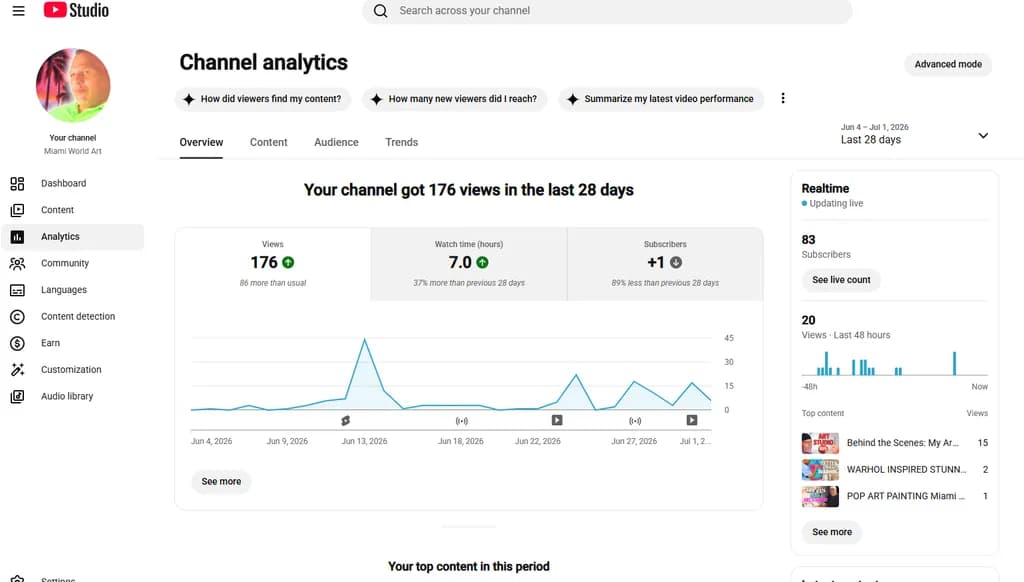Click the first live stream marker on the chart timeline

click(462, 421)
